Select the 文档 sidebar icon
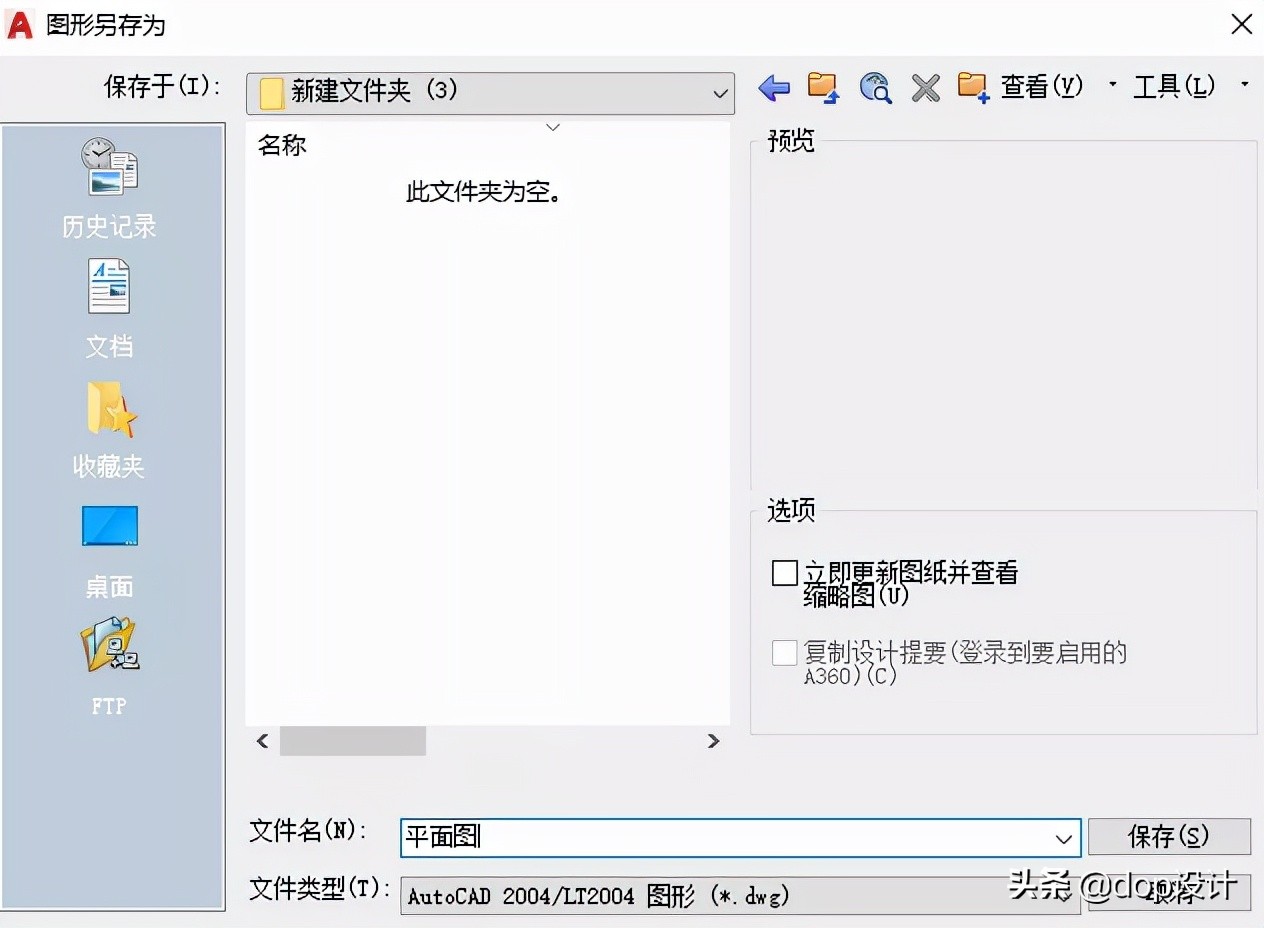Viewport: 1264px width, 928px height. [108, 286]
